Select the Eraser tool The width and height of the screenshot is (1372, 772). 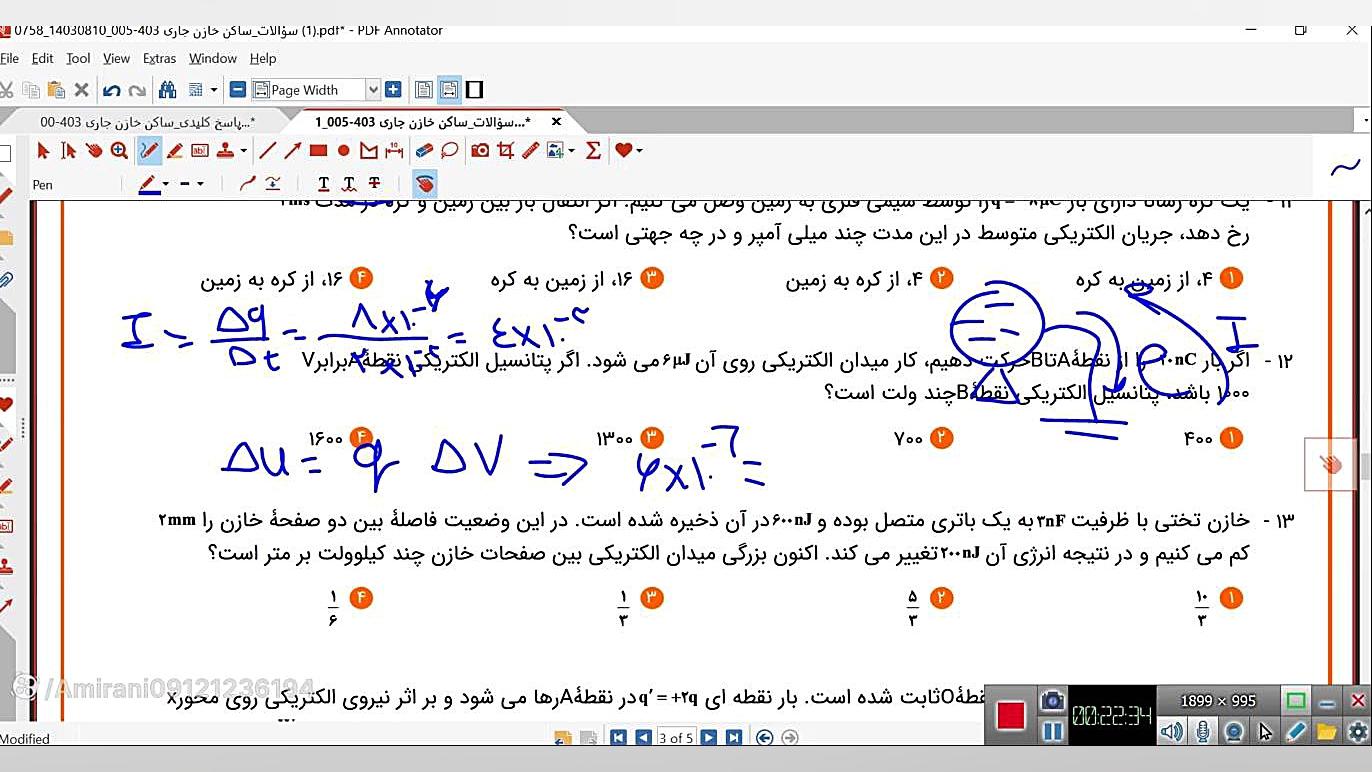click(x=424, y=151)
